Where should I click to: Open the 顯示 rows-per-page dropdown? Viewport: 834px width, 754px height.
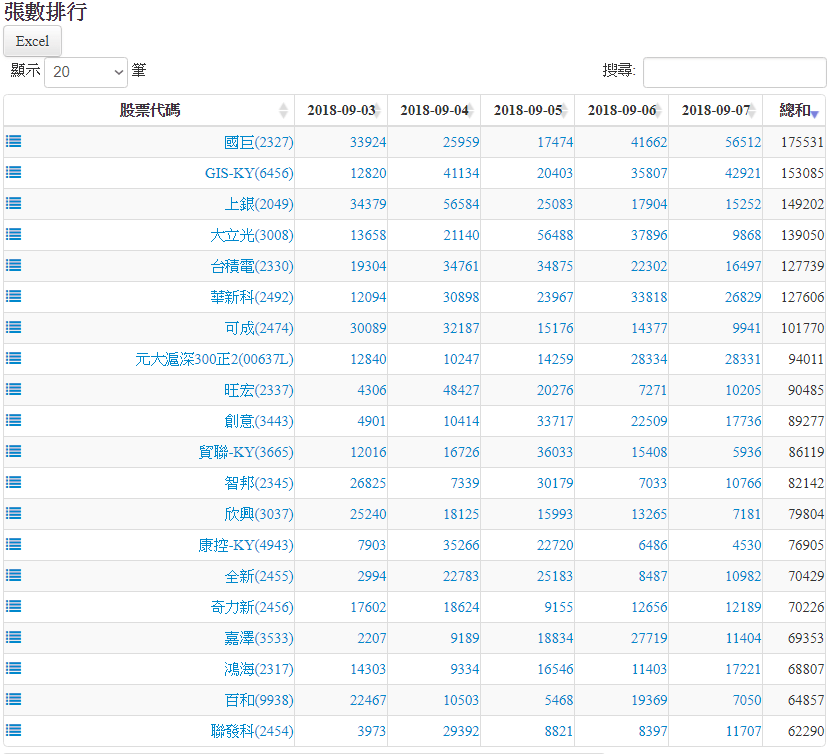(86, 72)
